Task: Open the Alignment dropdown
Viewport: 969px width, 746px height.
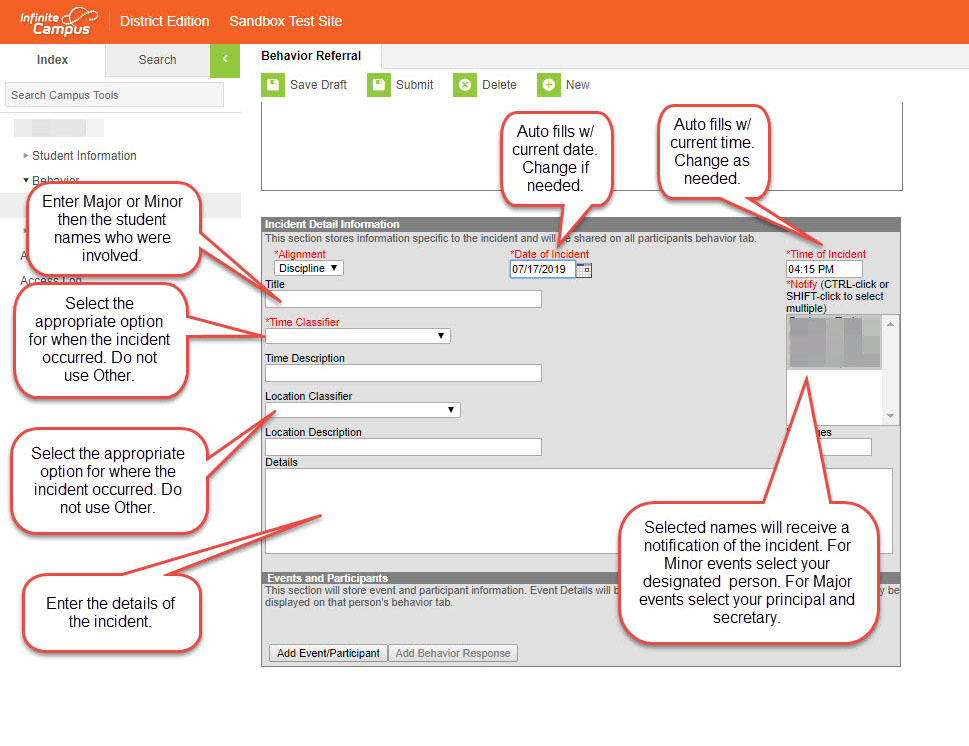Action: pos(309,268)
